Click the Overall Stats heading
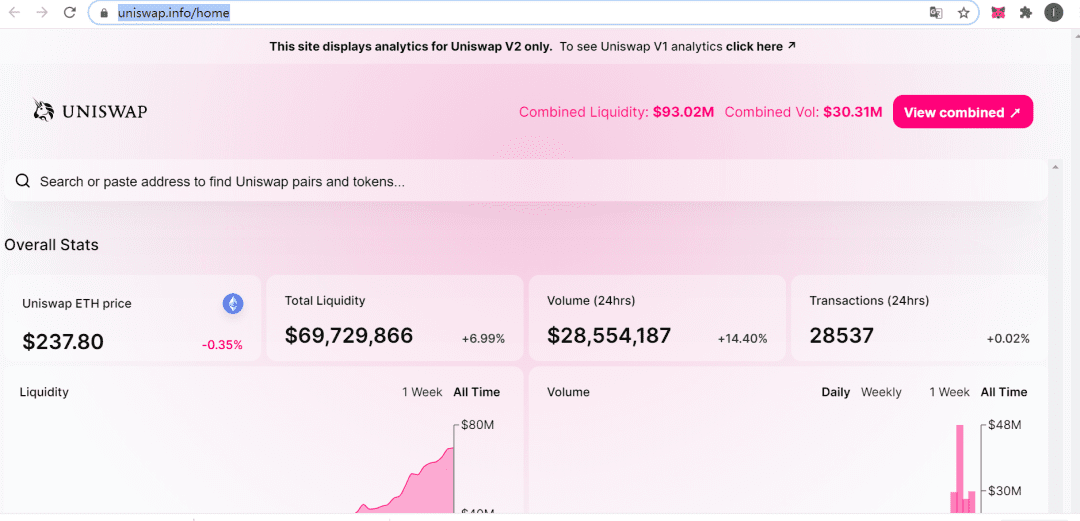 (52, 245)
